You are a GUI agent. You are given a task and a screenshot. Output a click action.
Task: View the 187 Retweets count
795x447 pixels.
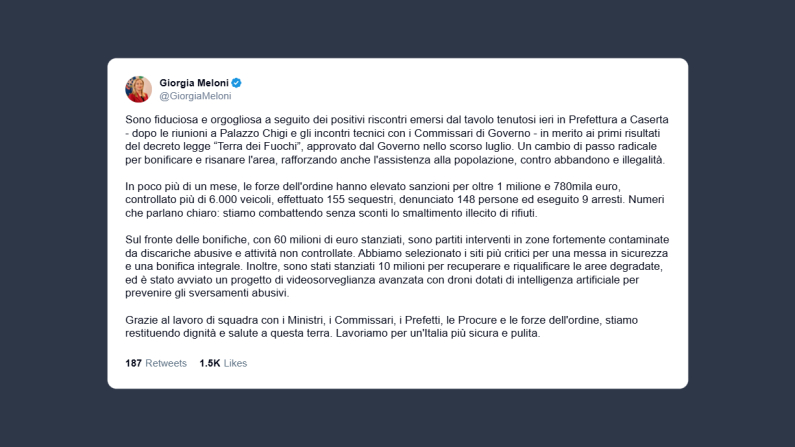point(156,363)
